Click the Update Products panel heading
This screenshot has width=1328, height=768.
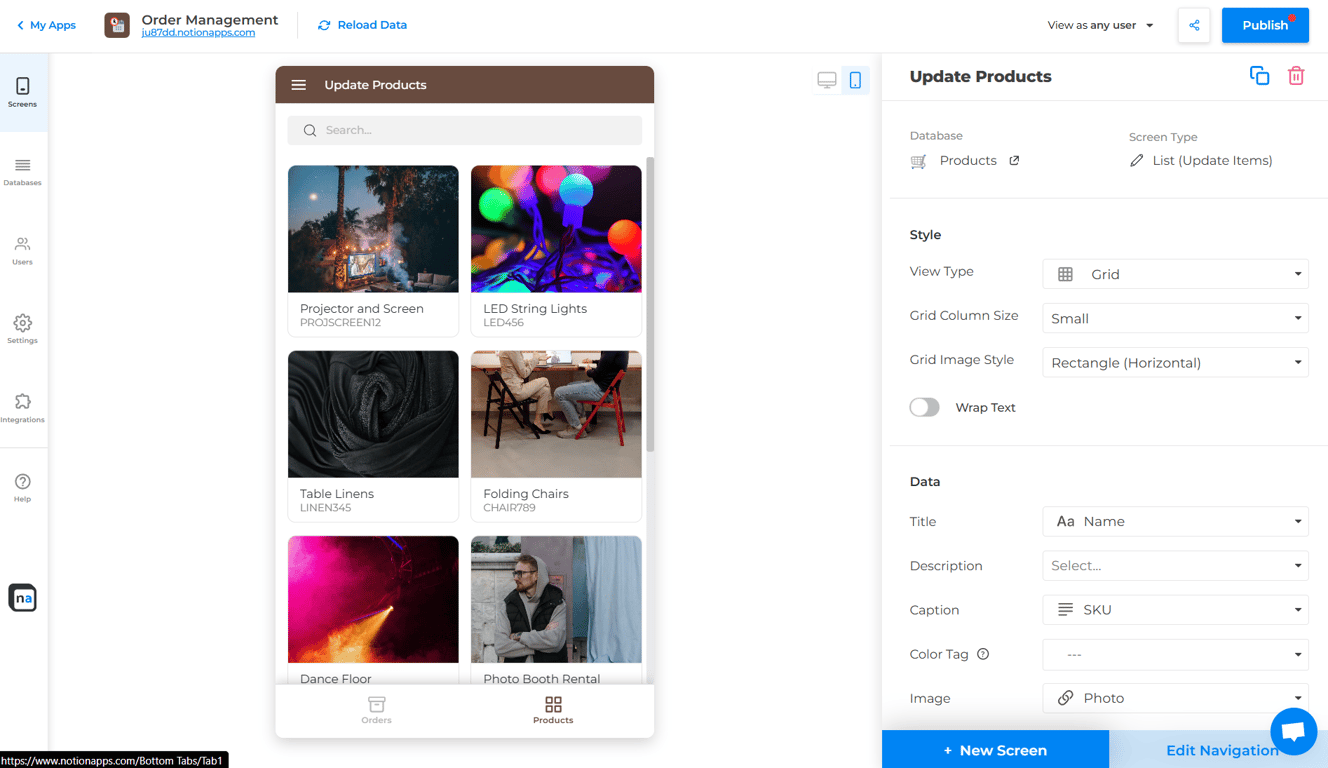point(980,76)
